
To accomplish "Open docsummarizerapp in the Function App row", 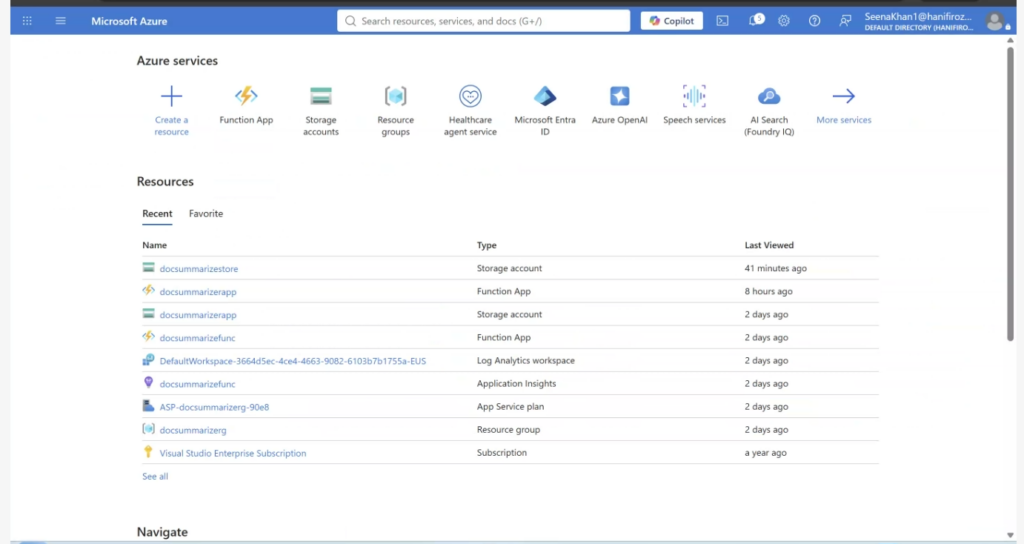I will [x=198, y=292].
